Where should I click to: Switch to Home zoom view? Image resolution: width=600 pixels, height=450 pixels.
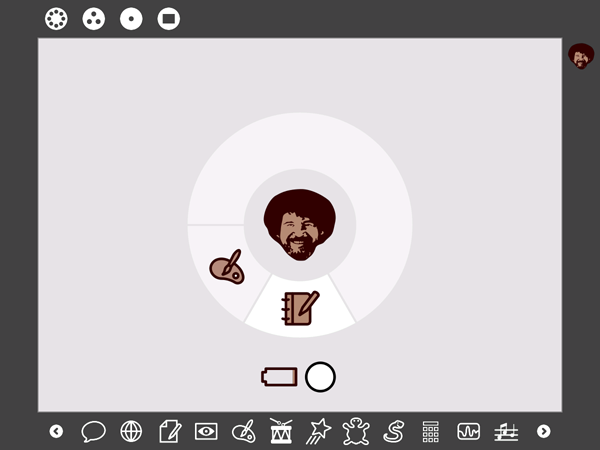coord(131,19)
